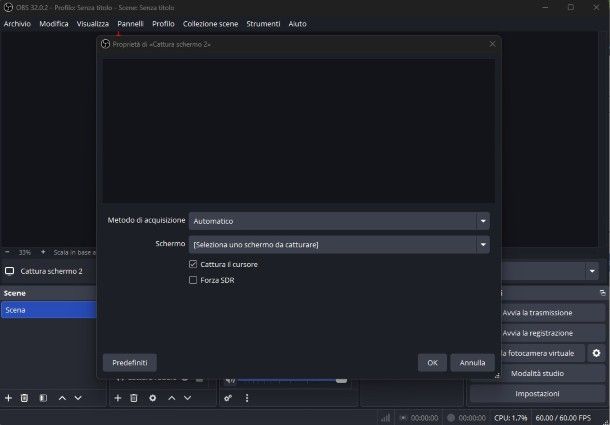This screenshot has height=425, width=610.
Task: Open the Archivio menu
Action: pos(17,24)
